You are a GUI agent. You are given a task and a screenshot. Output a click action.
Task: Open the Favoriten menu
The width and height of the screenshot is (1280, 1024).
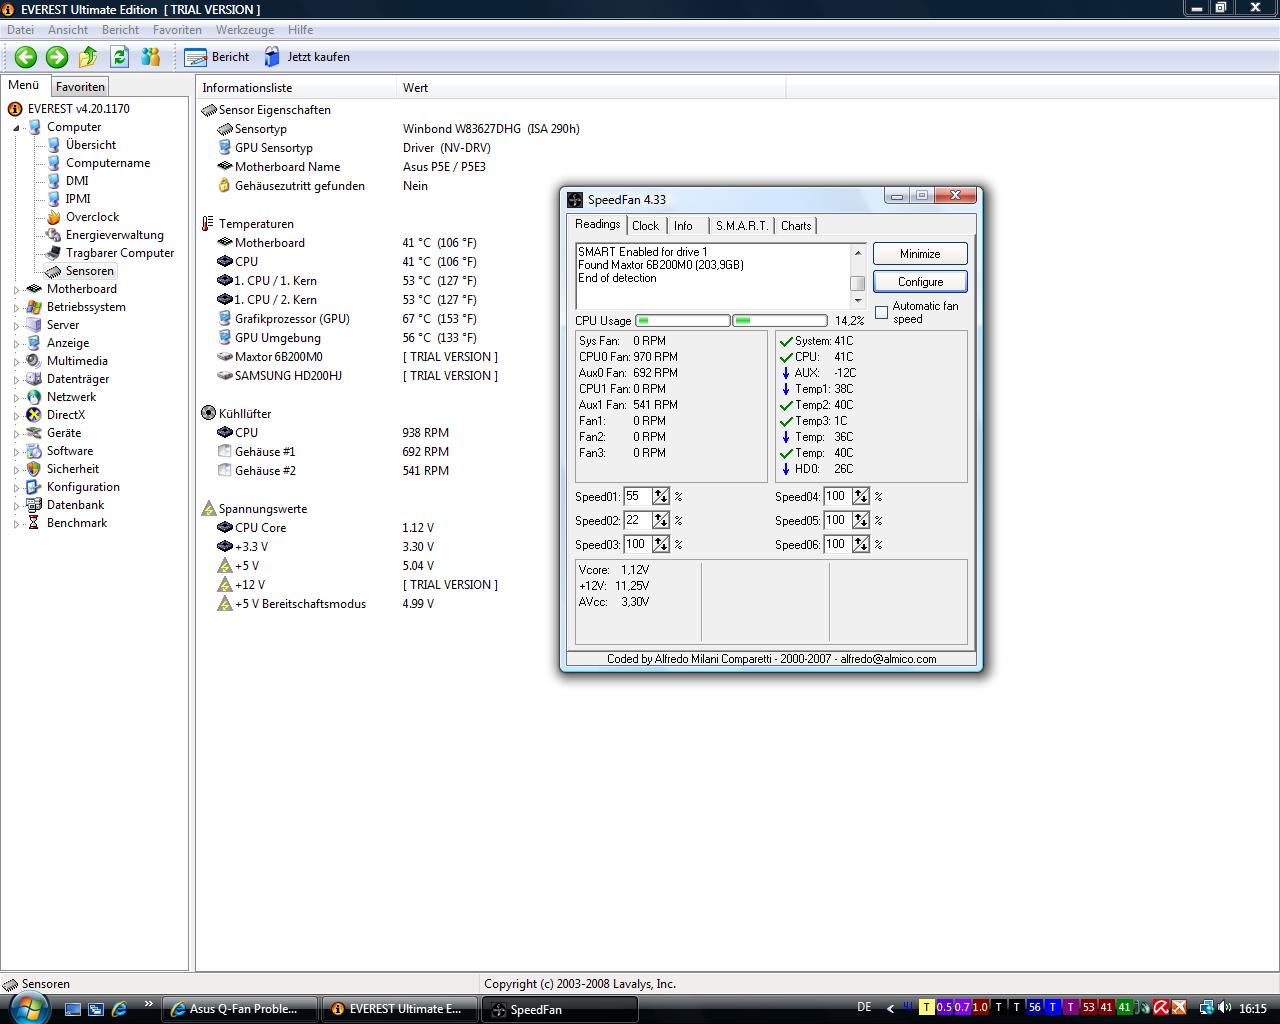click(177, 30)
